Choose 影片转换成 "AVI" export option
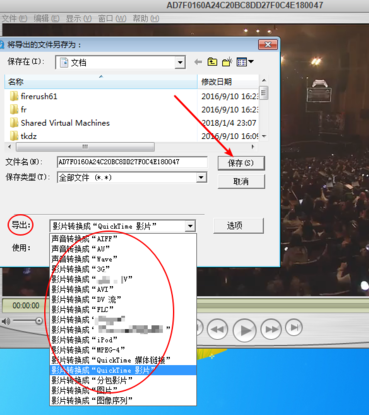 coord(123,289)
